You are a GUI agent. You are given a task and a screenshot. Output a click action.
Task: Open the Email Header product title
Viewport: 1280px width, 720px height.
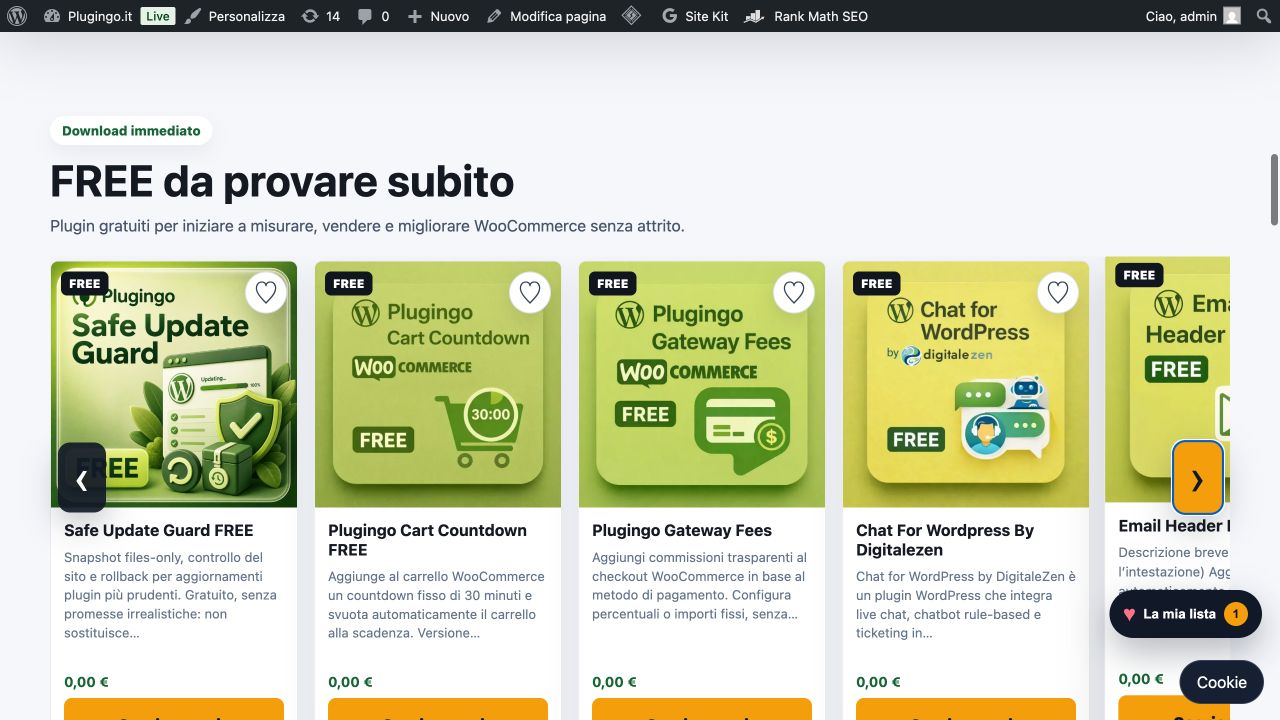[x=1174, y=526]
